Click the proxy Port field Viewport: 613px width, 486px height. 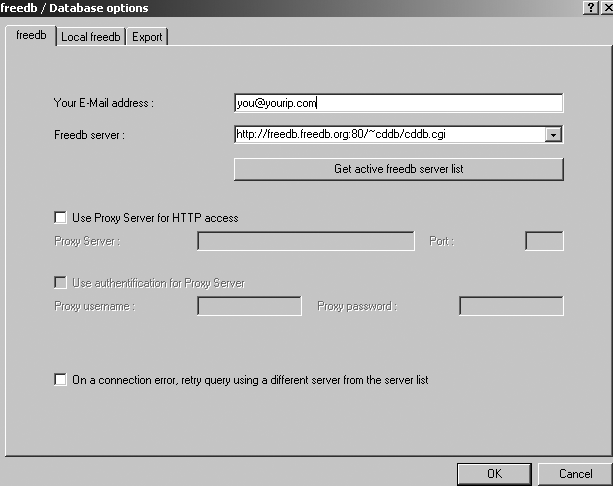pyautogui.click(x=544, y=241)
